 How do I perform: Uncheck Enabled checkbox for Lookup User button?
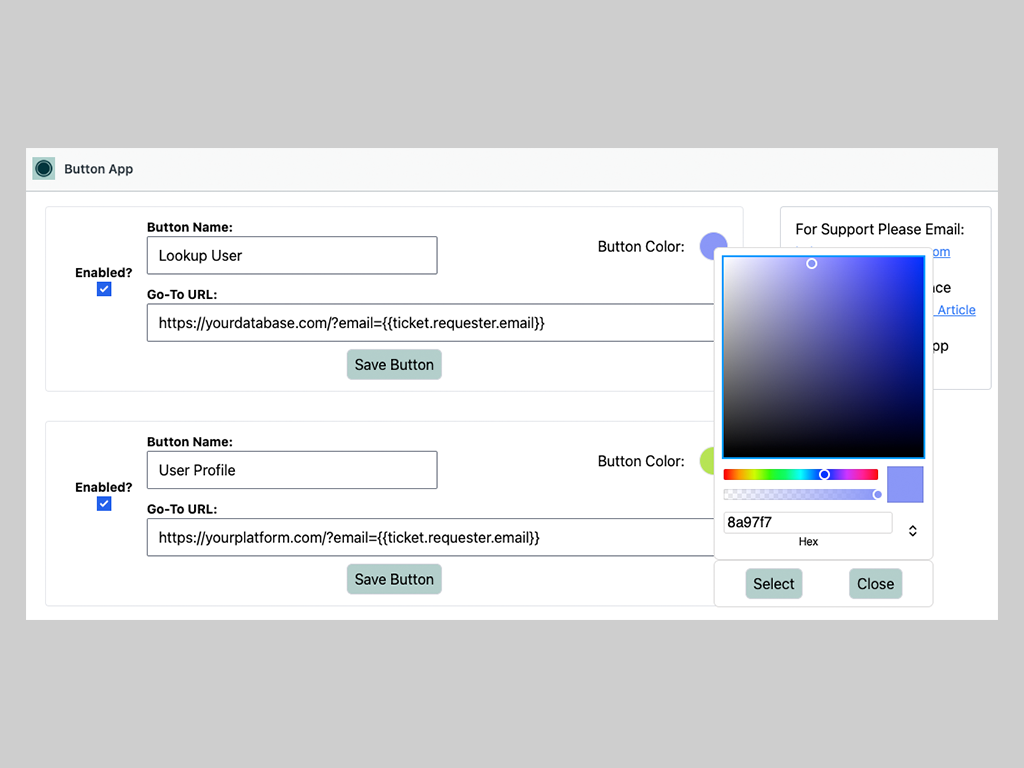point(104,289)
